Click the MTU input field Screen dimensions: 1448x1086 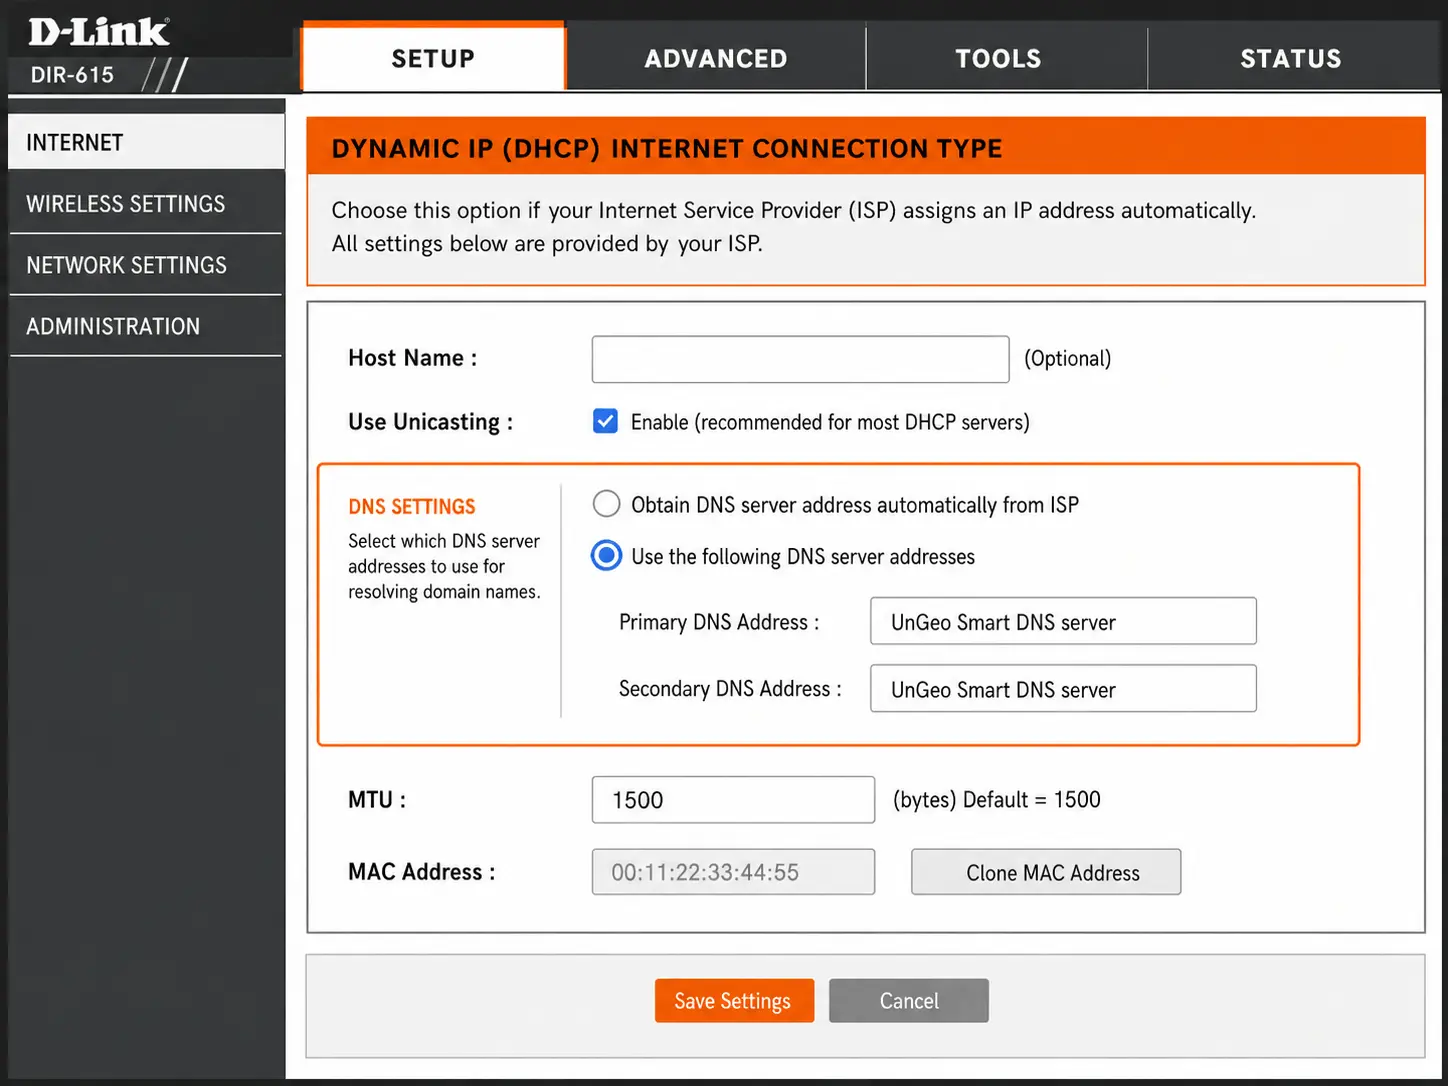(733, 799)
